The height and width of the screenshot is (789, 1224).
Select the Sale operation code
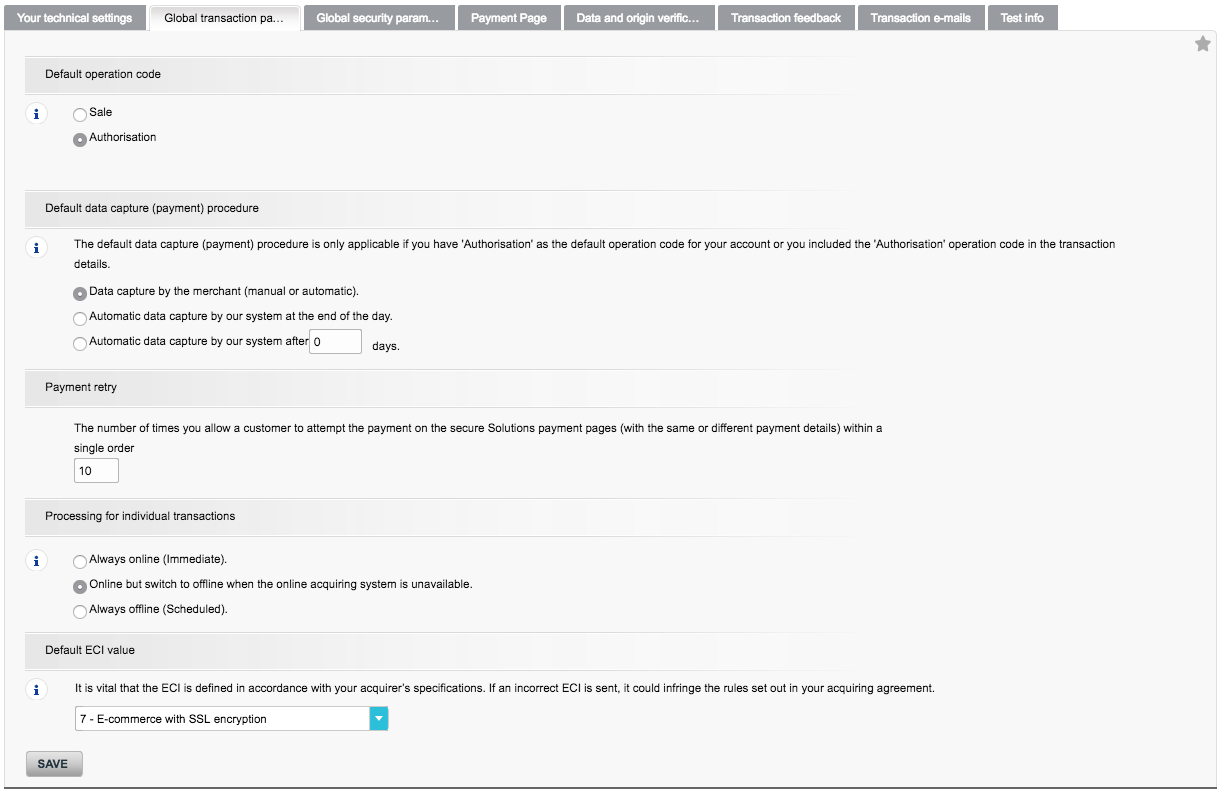click(79, 114)
